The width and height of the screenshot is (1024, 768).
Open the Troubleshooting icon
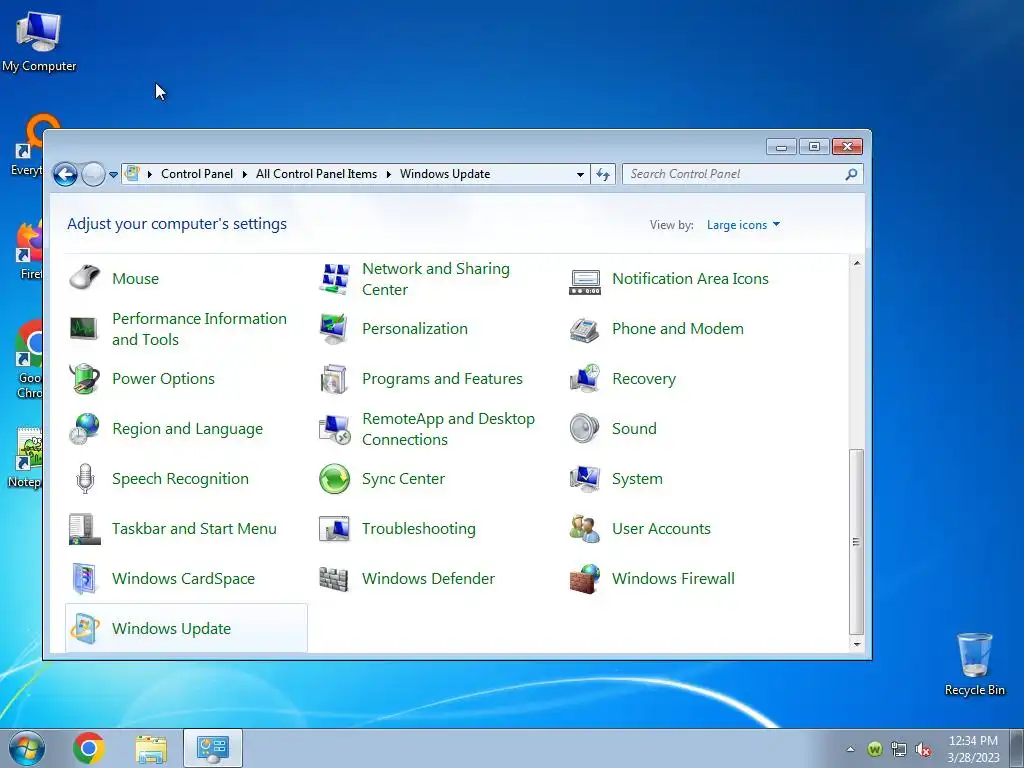tap(334, 529)
